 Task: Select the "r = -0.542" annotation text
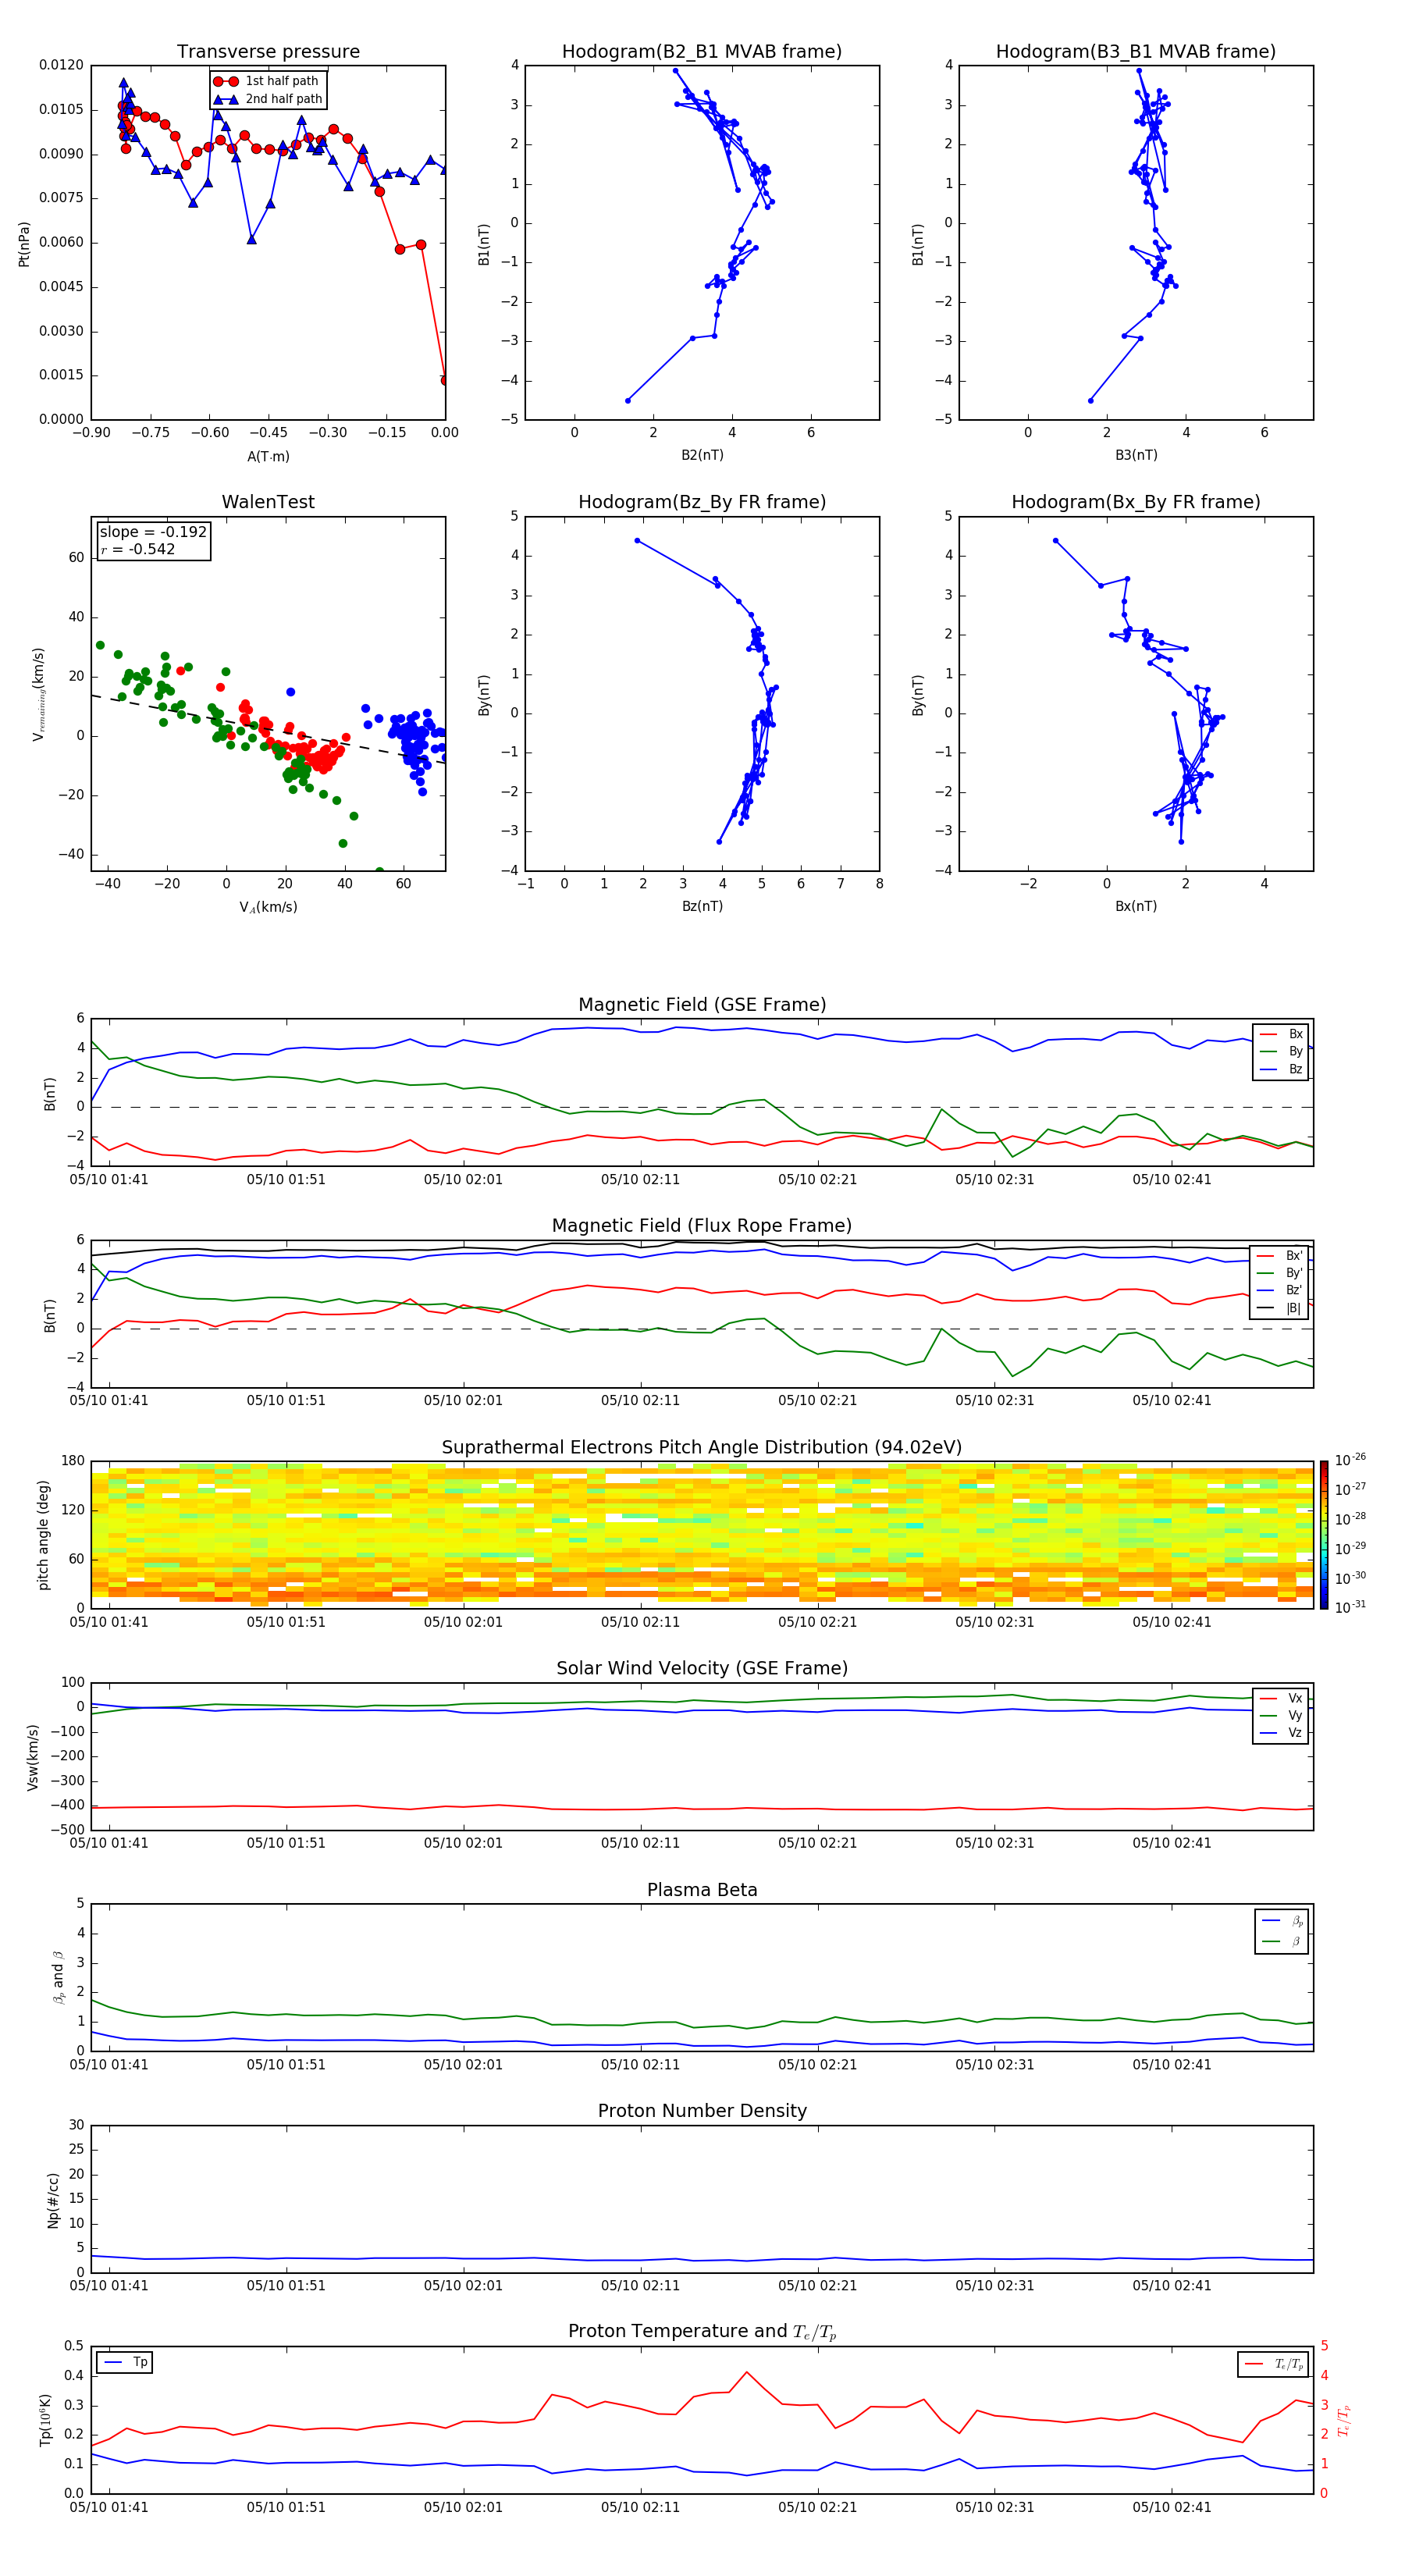(x=138, y=549)
